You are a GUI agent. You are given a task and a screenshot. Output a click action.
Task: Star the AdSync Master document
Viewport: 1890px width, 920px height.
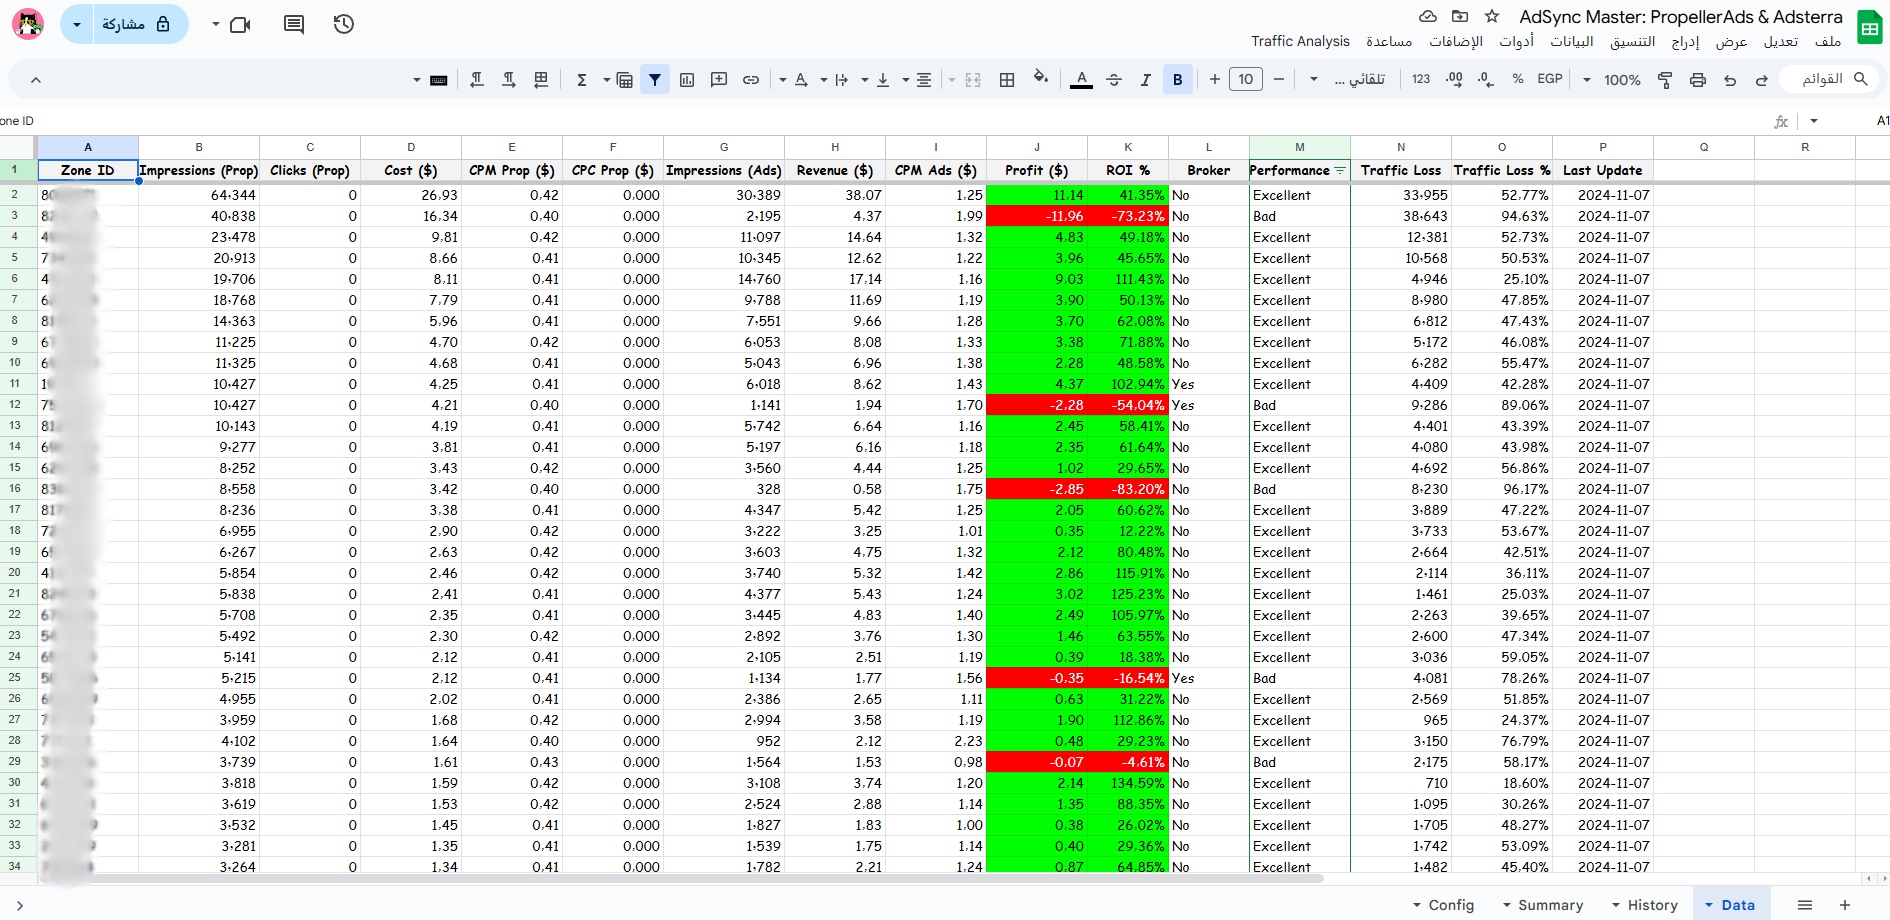pyautogui.click(x=1492, y=16)
